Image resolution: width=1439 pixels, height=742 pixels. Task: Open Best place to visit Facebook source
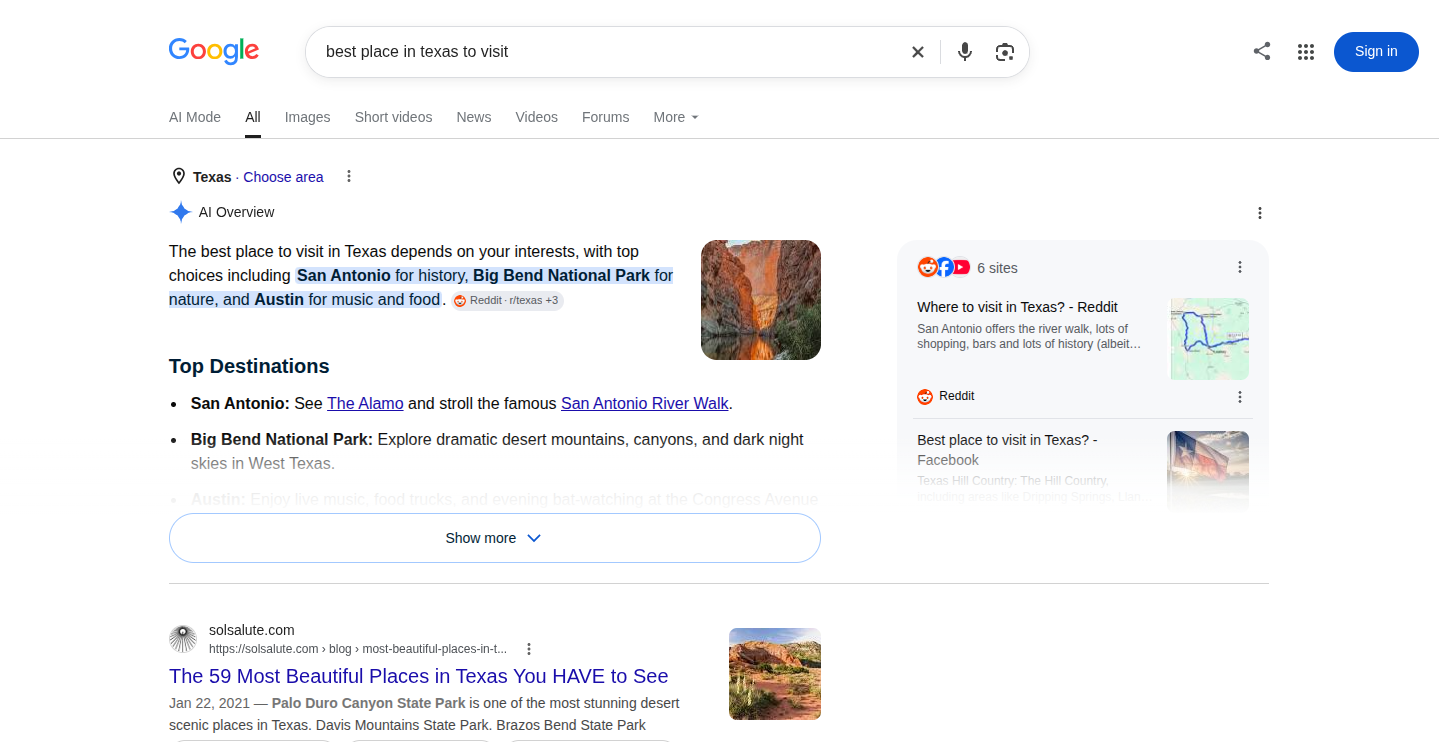tap(1007, 450)
